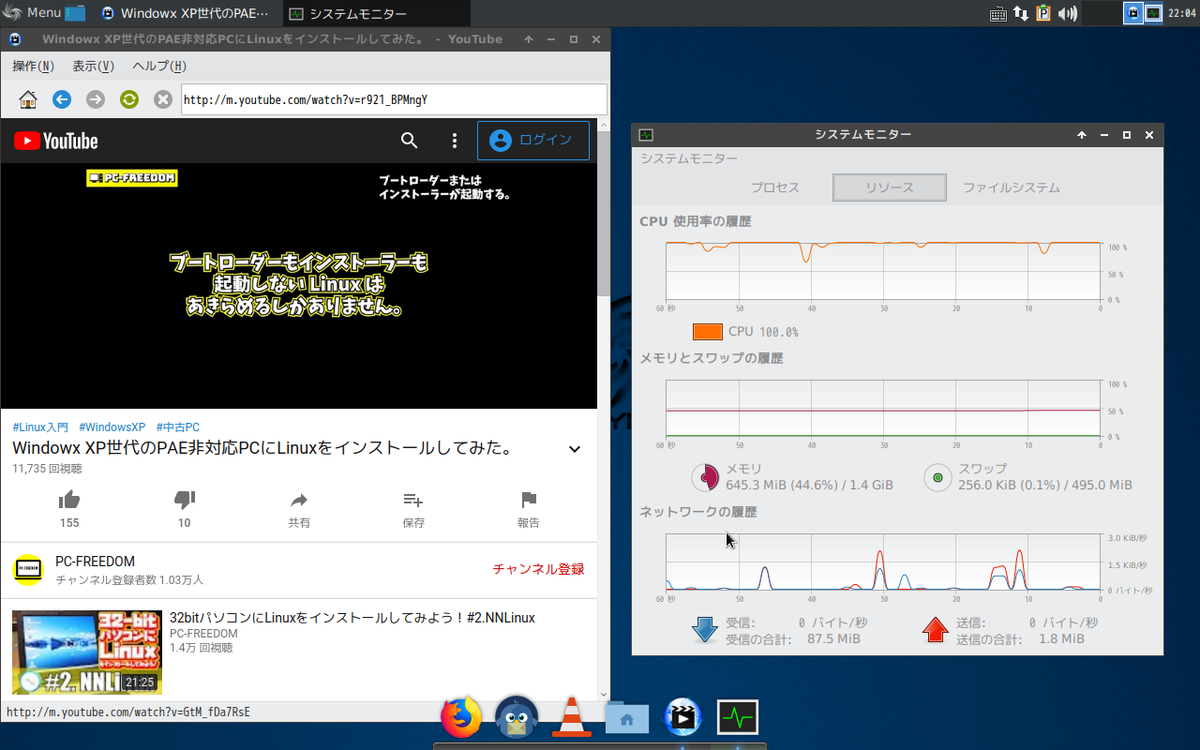
Task: Open the #中古PC hashtag link
Action: (x=178, y=427)
